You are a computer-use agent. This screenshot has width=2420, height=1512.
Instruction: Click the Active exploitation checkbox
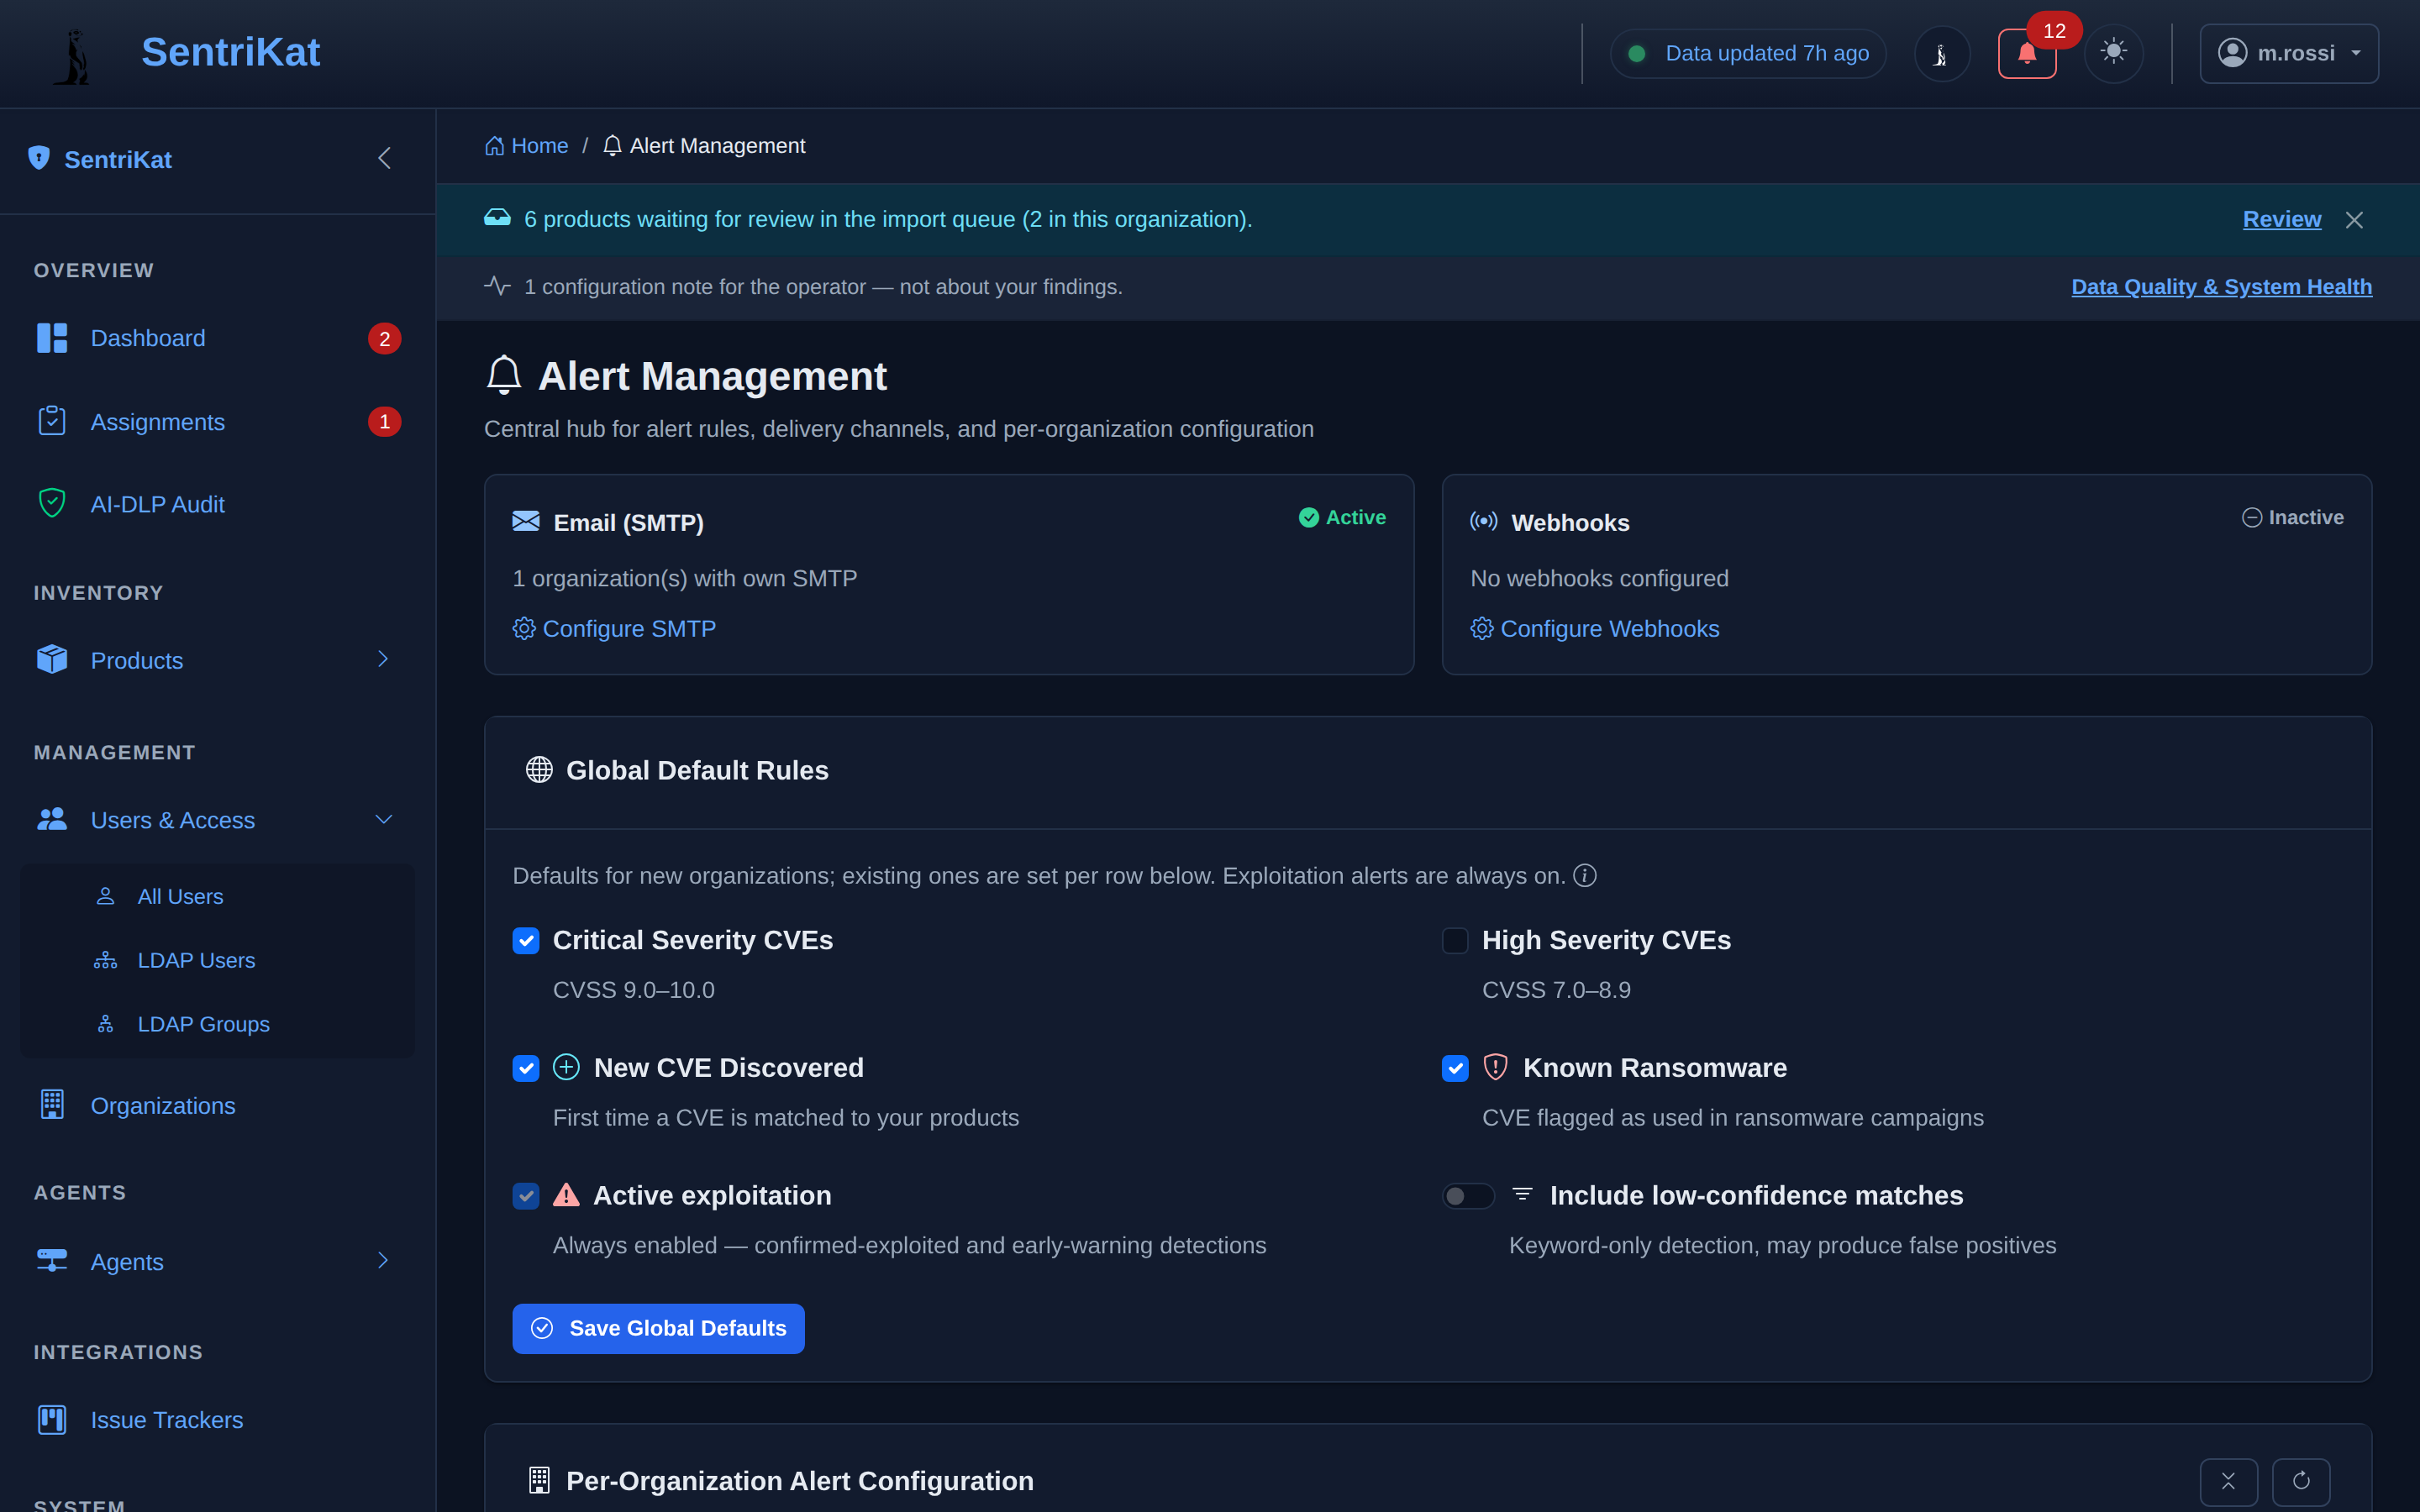[x=526, y=1196]
